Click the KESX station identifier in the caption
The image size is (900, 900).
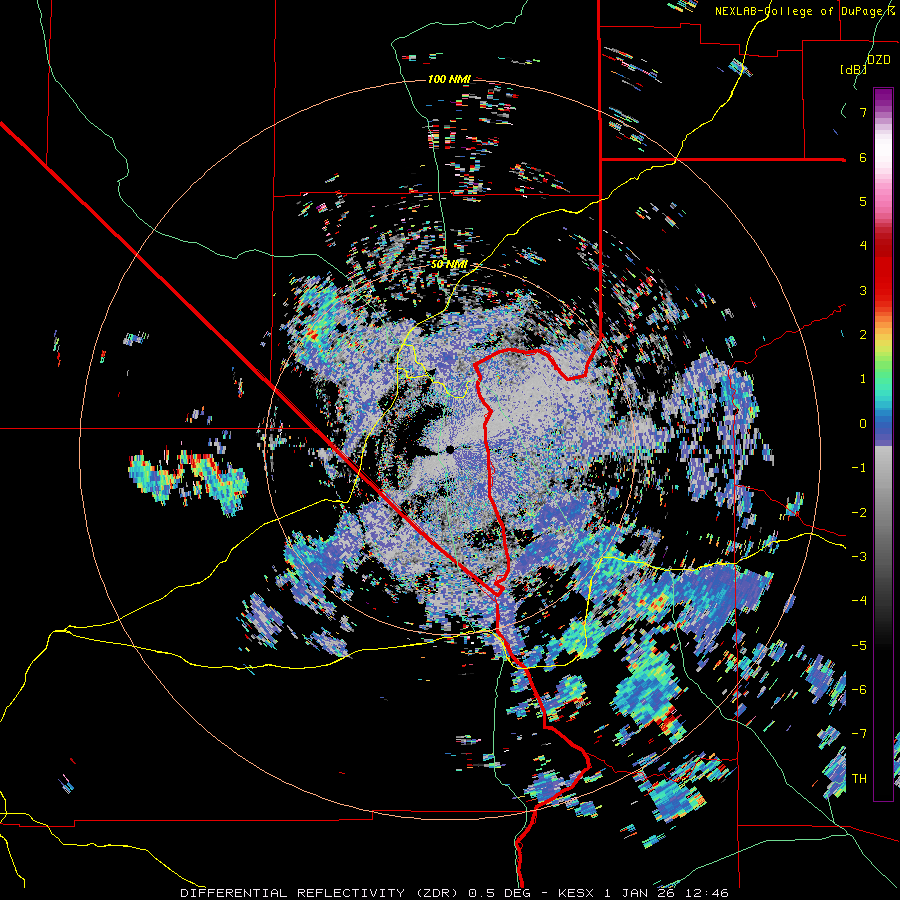pyautogui.click(x=574, y=893)
